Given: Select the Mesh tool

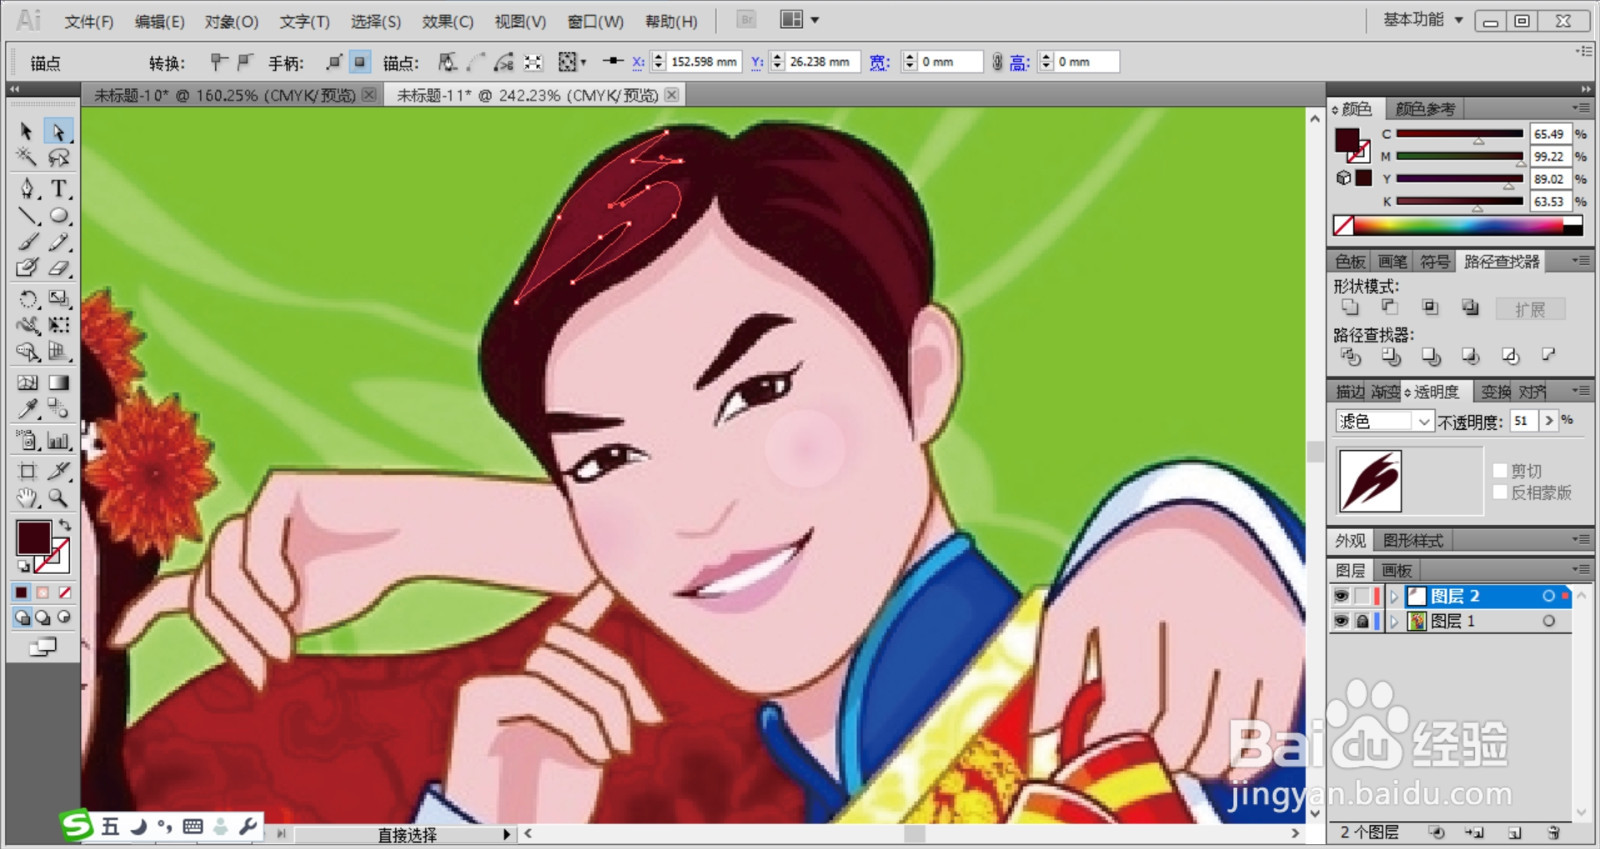Looking at the screenshot, I should [27, 382].
